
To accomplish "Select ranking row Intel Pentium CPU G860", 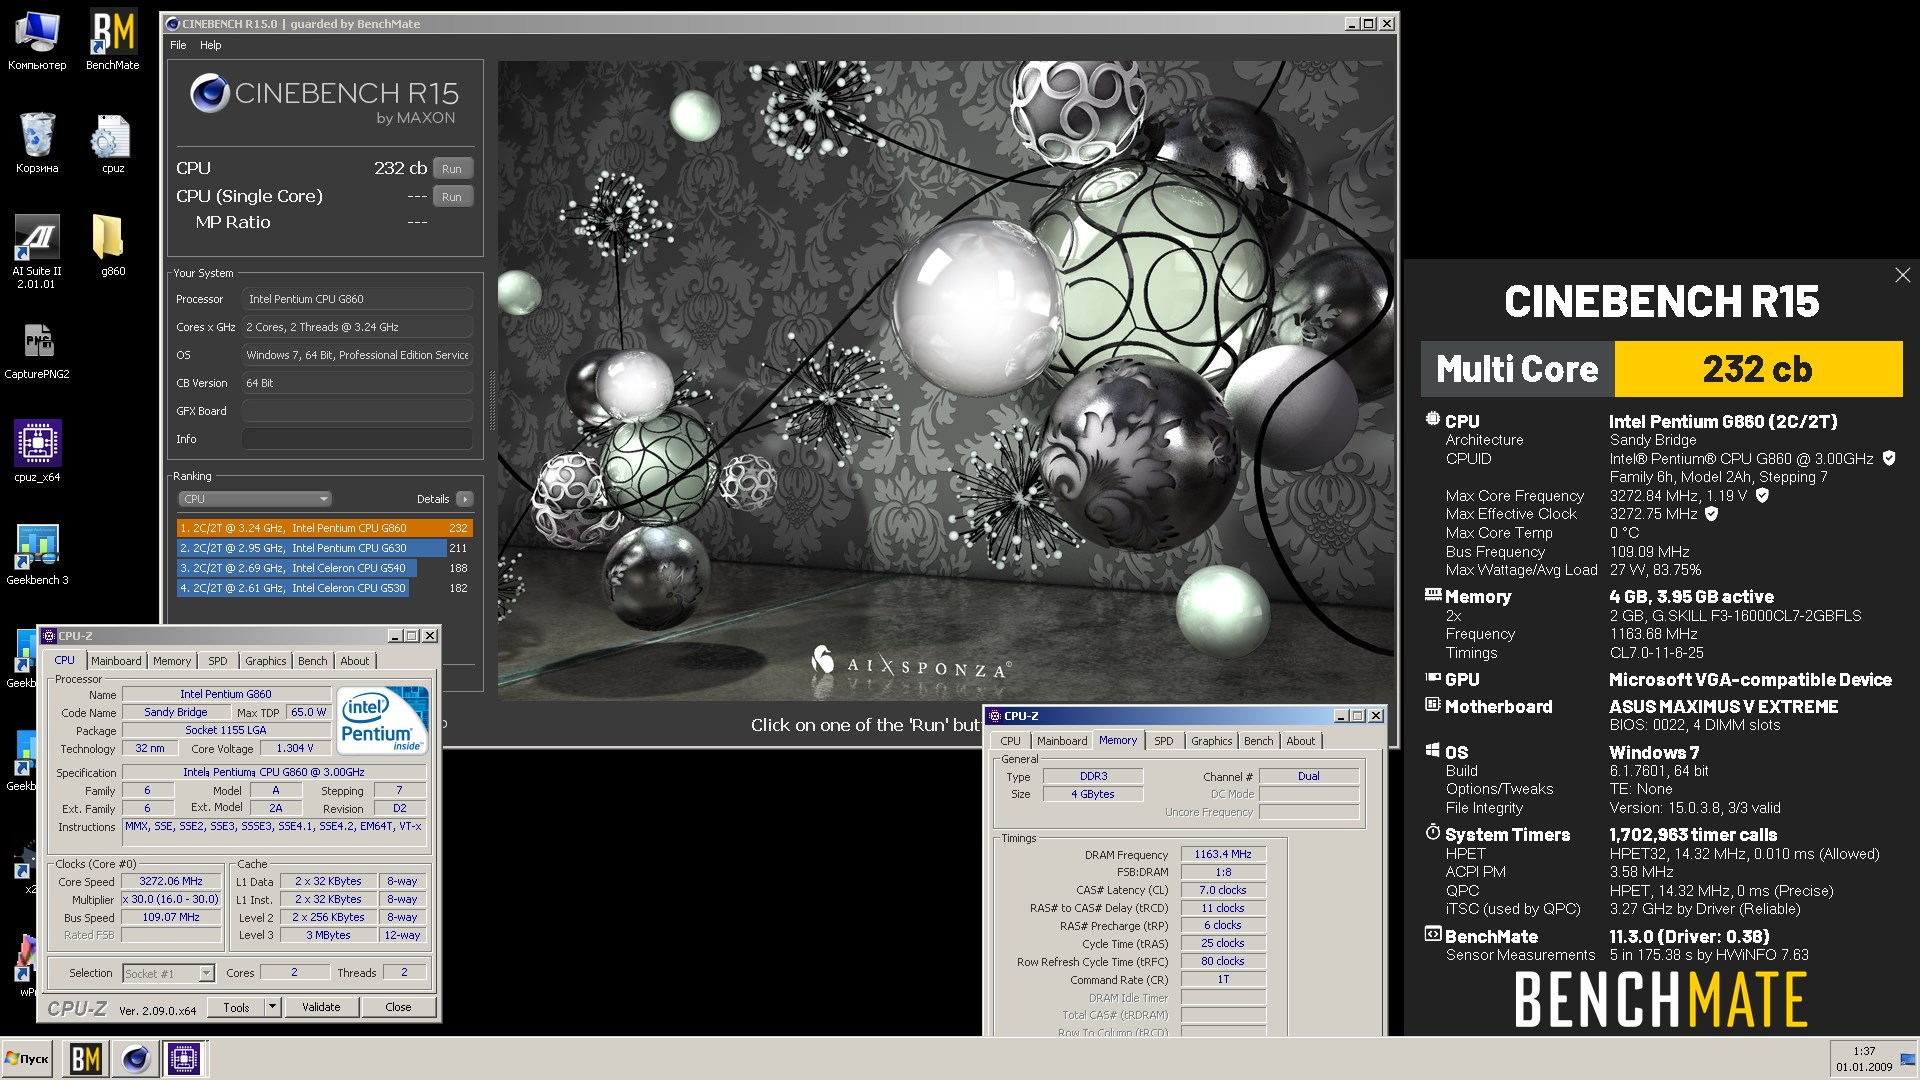I will [x=324, y=528].
